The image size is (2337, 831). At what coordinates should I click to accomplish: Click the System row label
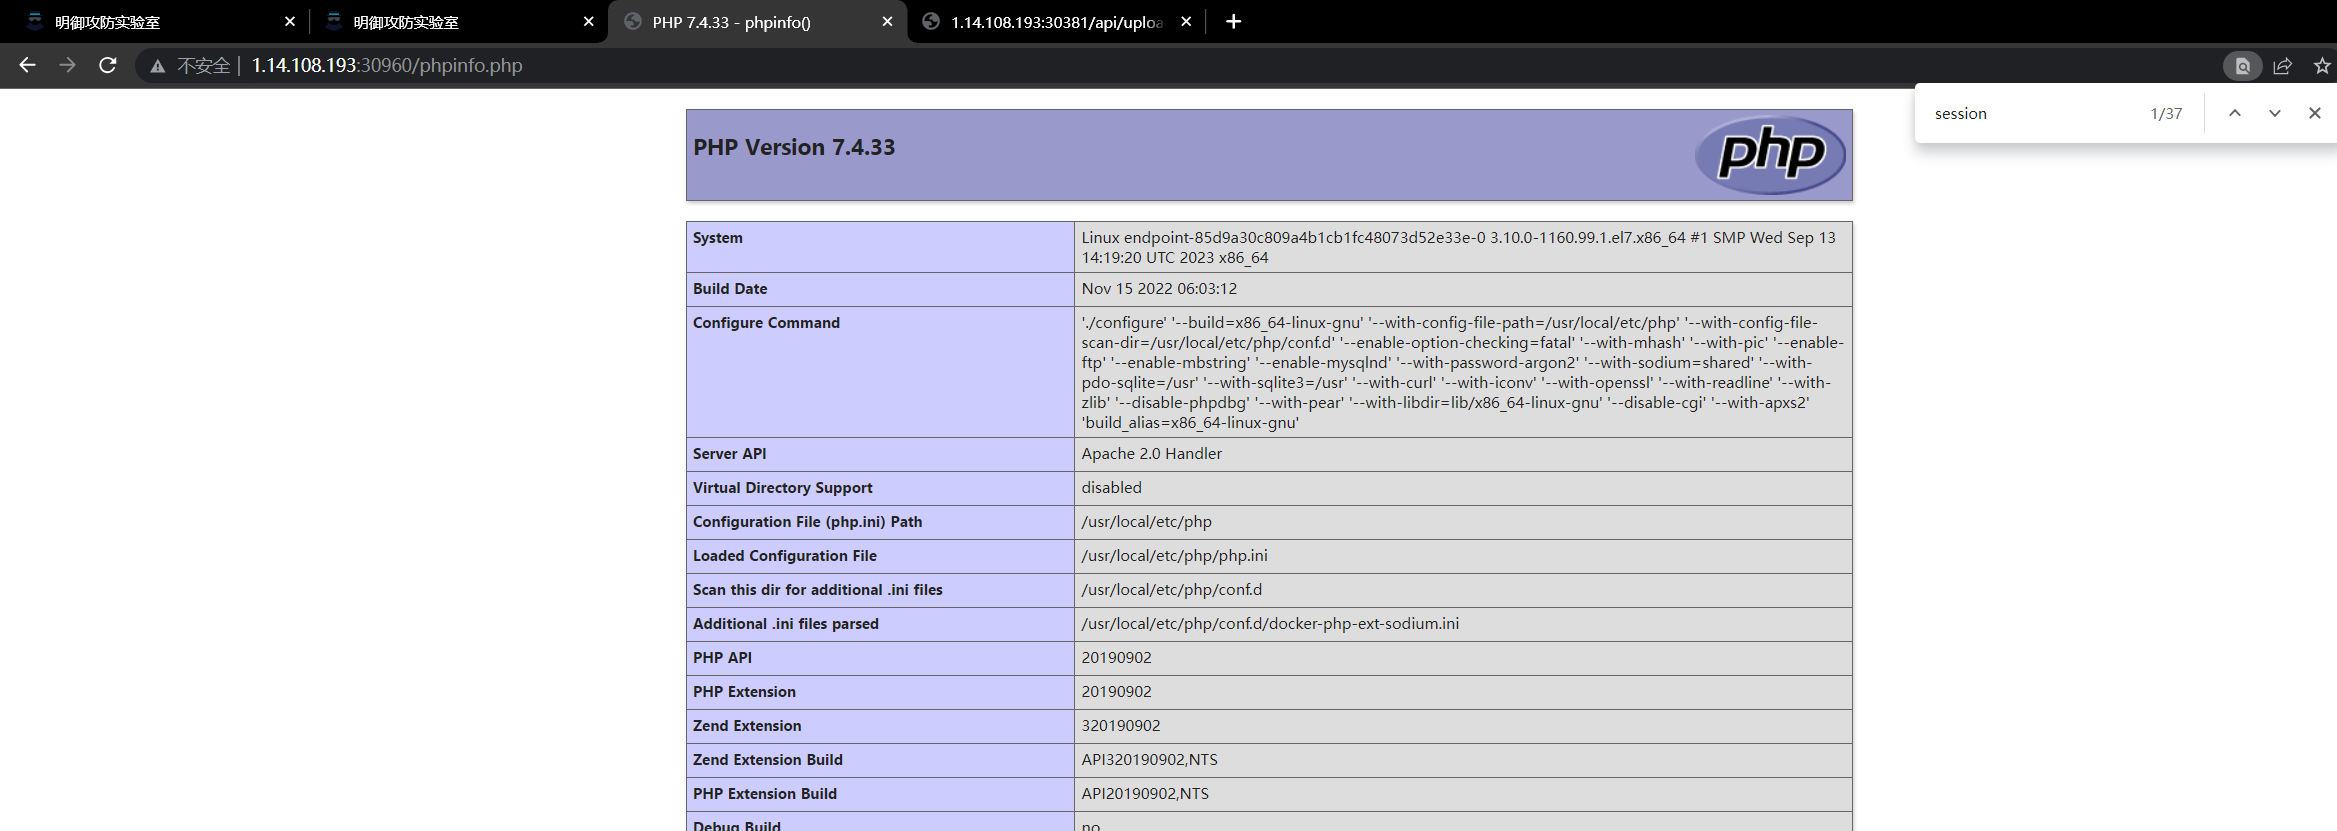[x=718, y=238]
